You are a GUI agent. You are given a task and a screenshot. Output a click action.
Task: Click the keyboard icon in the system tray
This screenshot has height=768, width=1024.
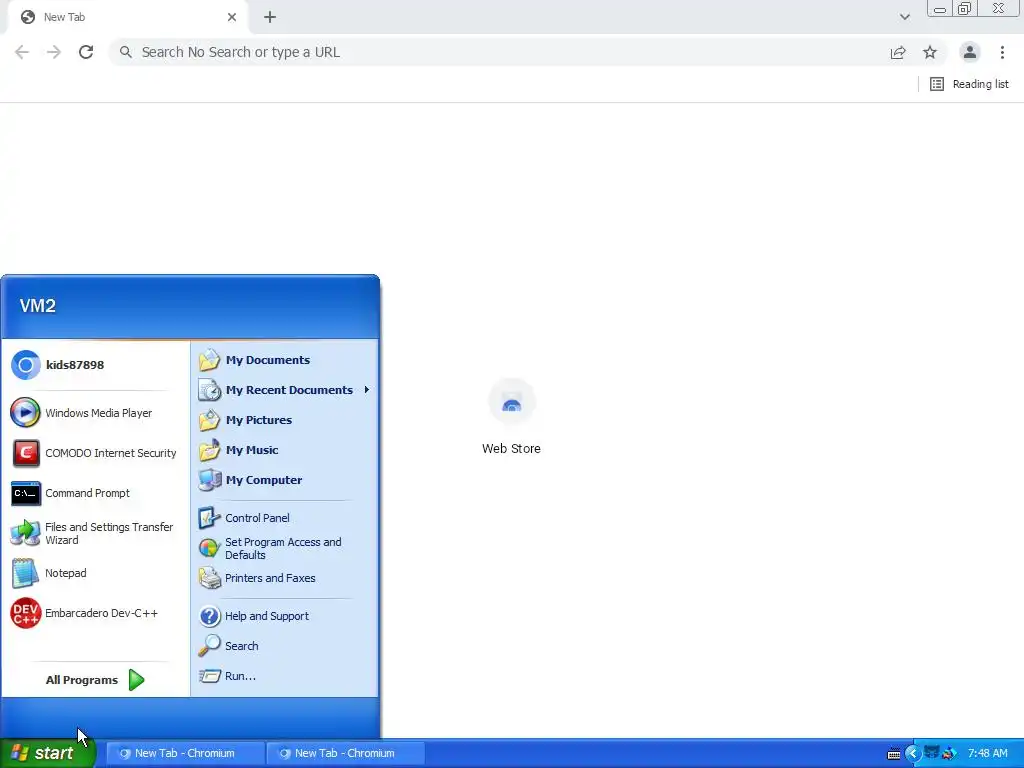893,754
